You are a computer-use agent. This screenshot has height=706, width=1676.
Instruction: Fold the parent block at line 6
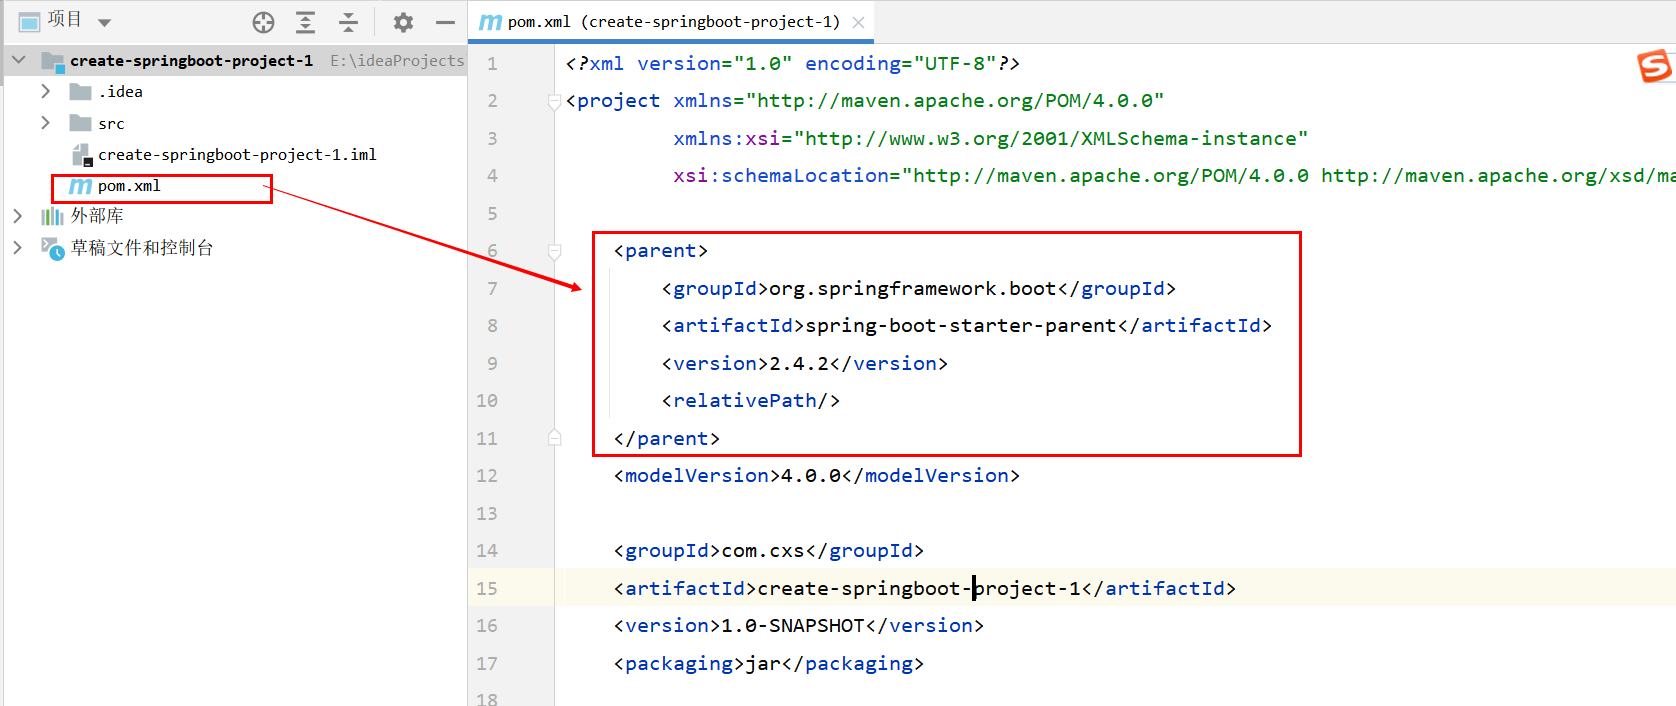[x=555, y=251]
